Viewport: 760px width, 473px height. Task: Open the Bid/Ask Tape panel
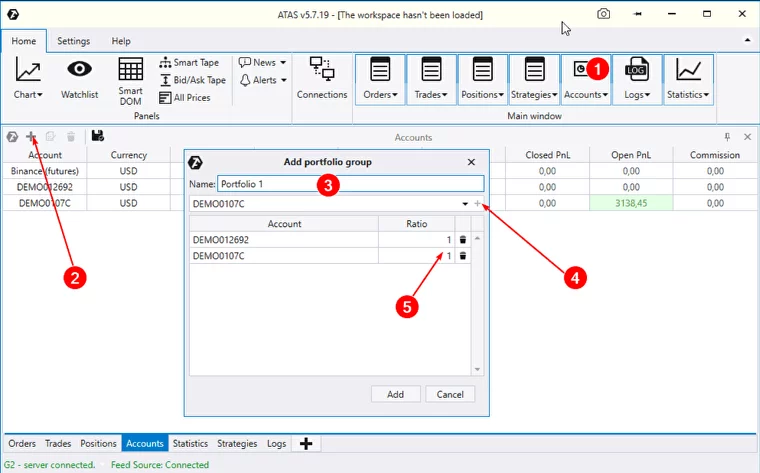coord(165,80)
